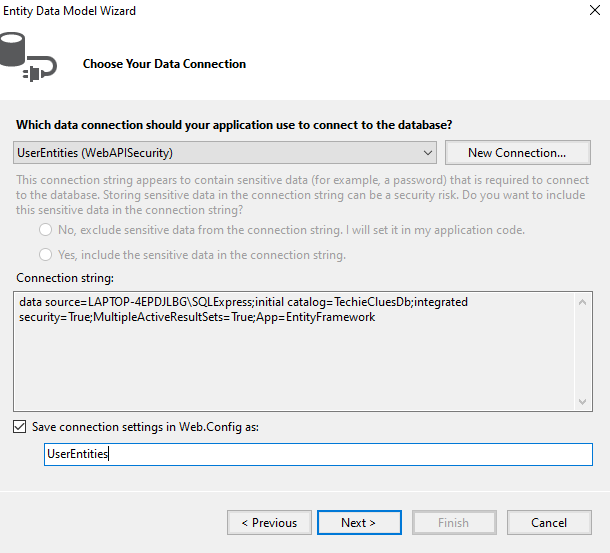The width and height of the screenshot is (610, 553).
Task: Toggle Save connection settings in Web.Config checkbox
Action: 19,427
